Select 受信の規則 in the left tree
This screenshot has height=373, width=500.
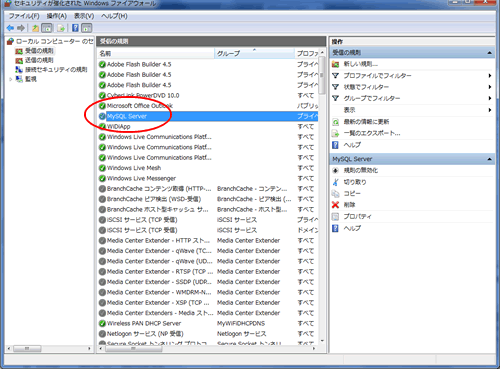point(35,51)
